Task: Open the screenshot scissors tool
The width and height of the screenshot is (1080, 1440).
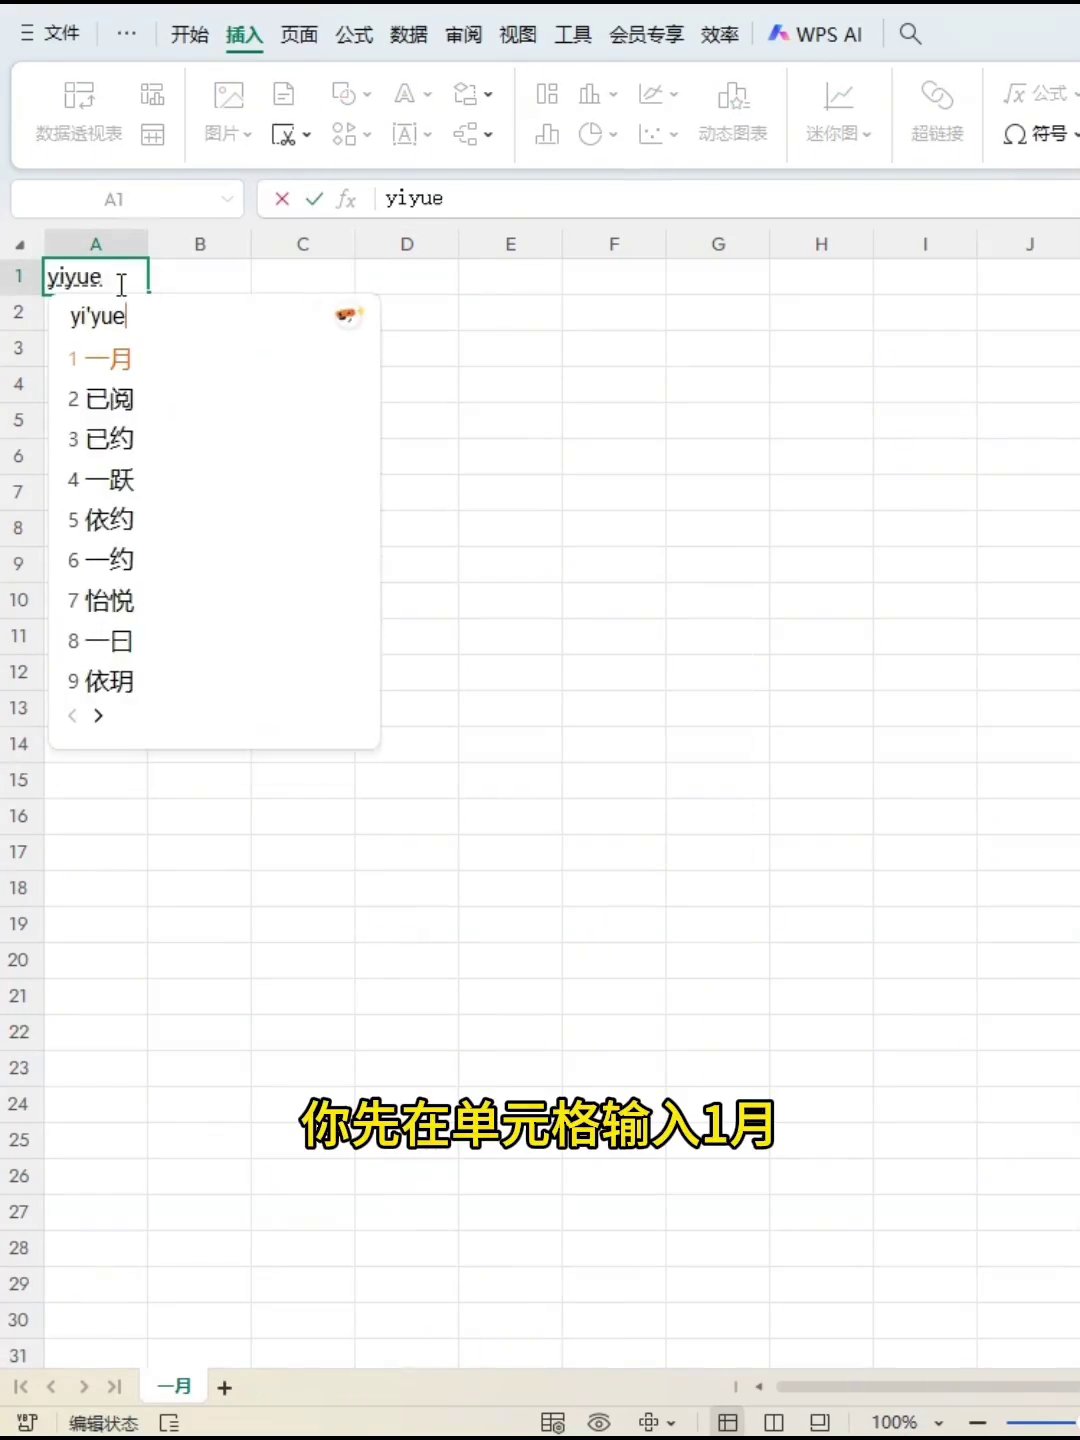Action: pos(284,134)
